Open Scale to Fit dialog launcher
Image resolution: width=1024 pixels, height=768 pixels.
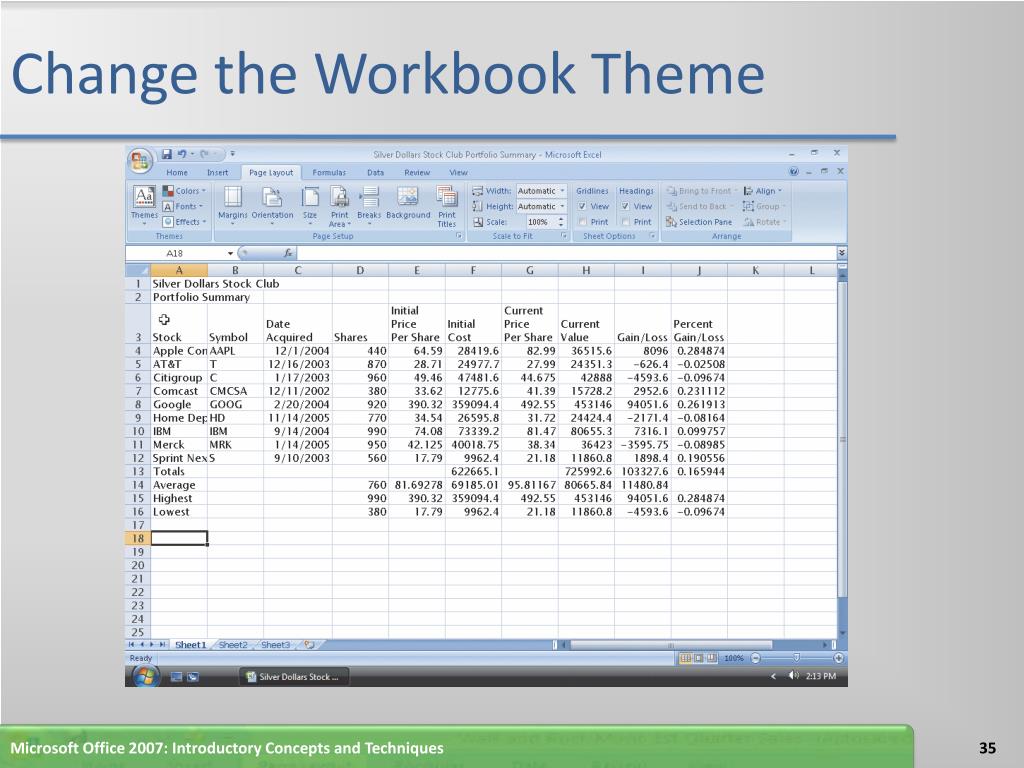pos(564,236)
